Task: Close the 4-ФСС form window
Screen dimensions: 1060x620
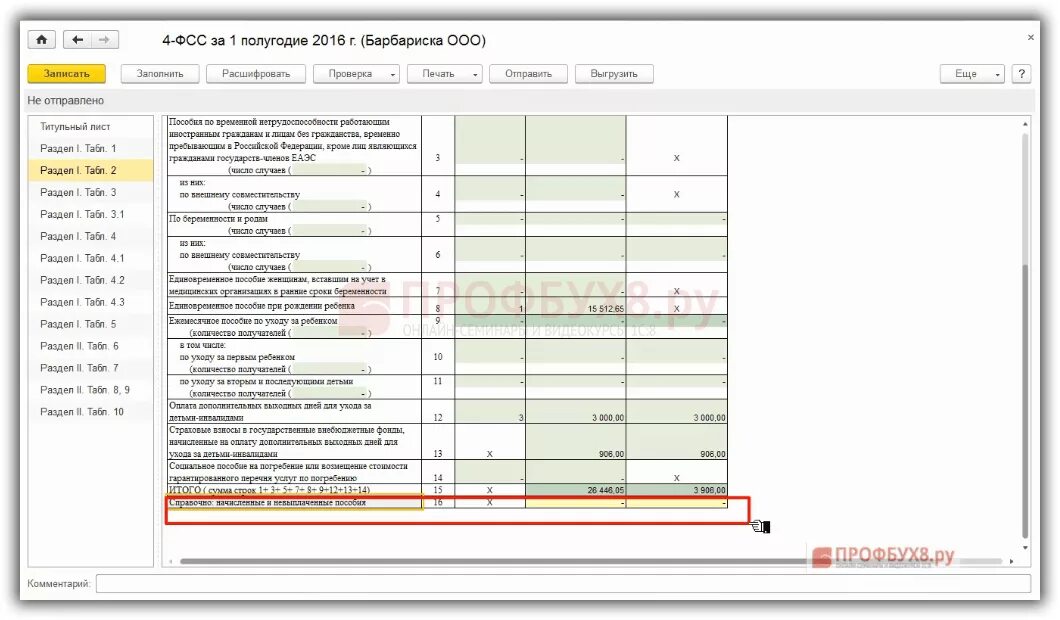Action: 1030,36
